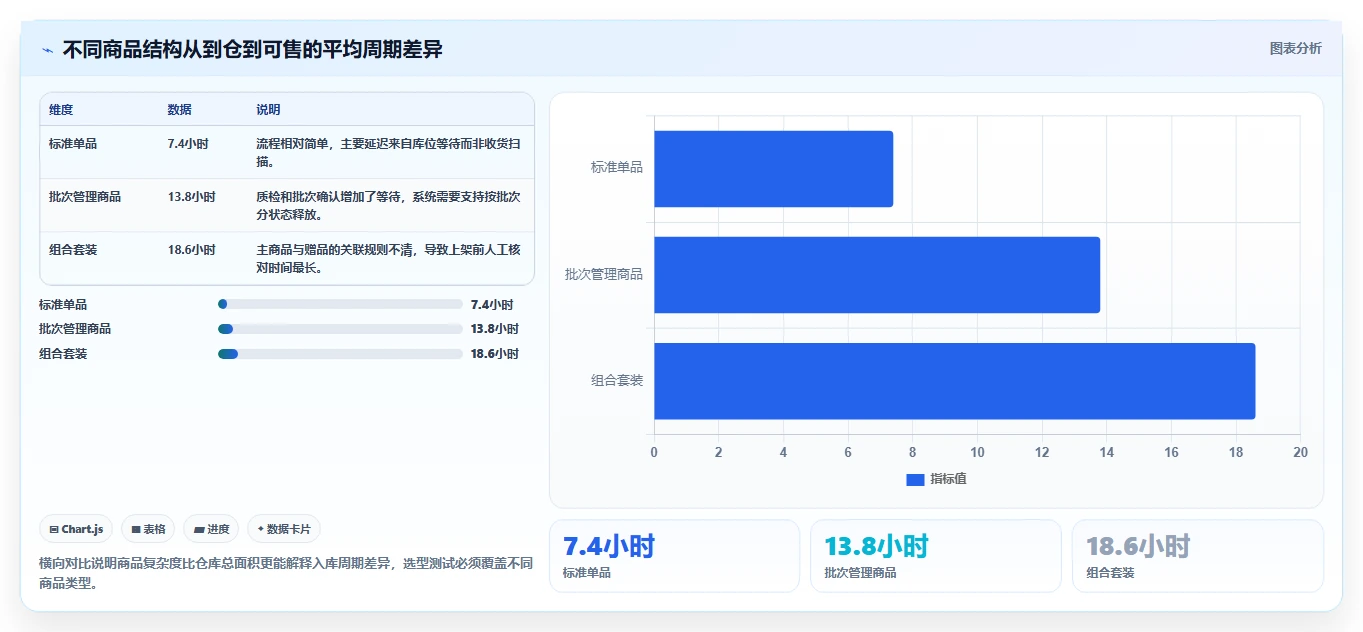Click the 批次管理商品 label in progress list
The height and width of the screenshot is (632, 1363).
(x=75, y=329)
